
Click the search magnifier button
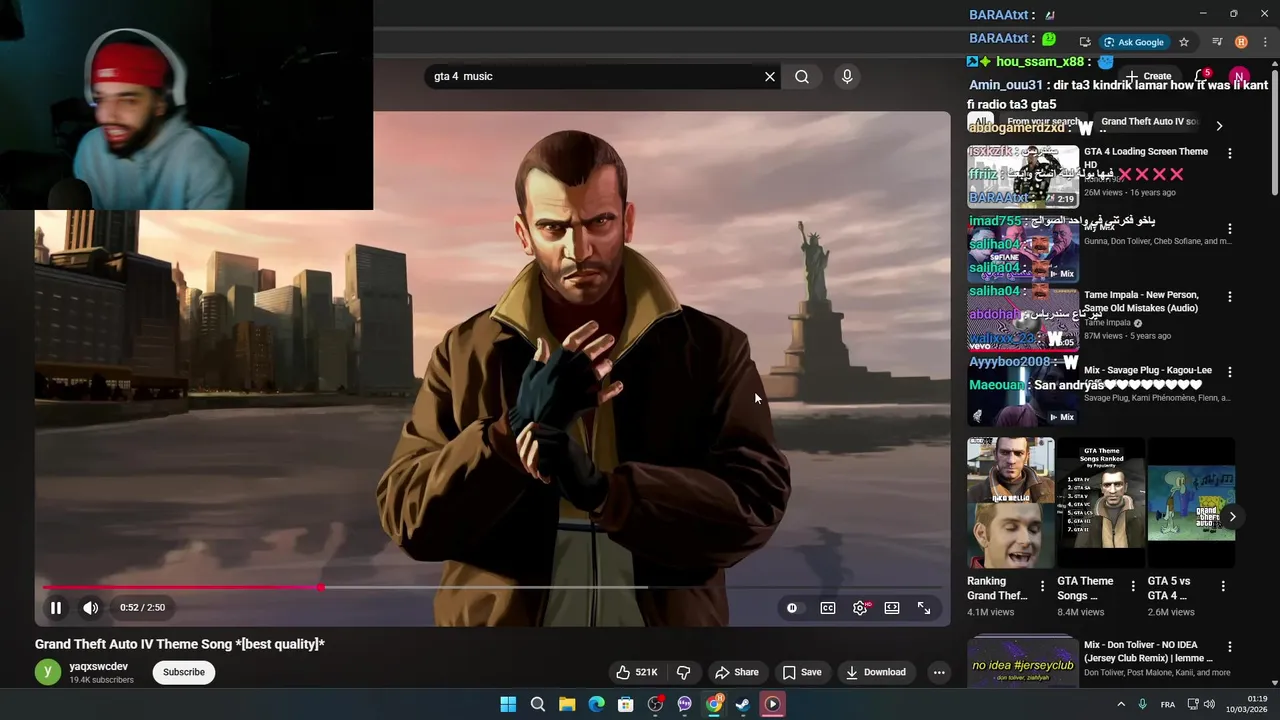pos(802,76)
